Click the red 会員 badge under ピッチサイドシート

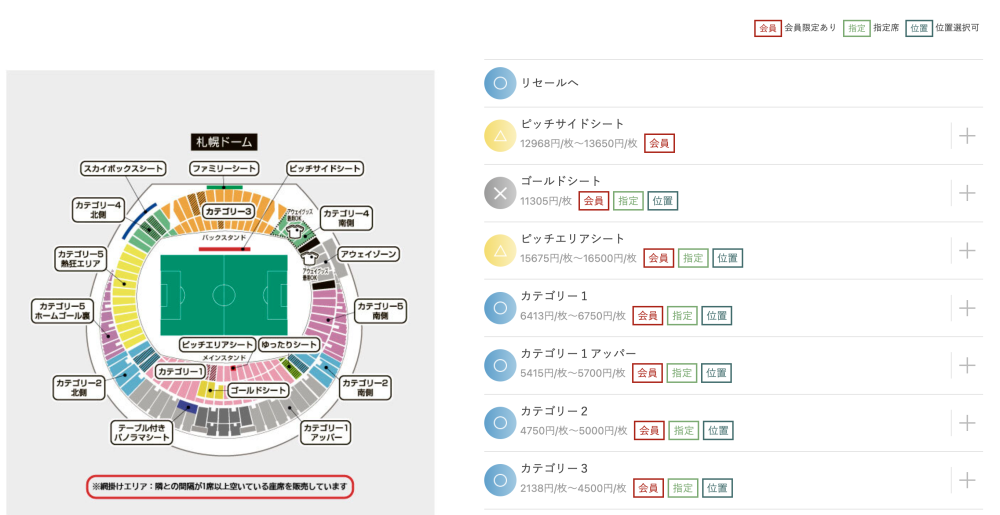point(659,143)
